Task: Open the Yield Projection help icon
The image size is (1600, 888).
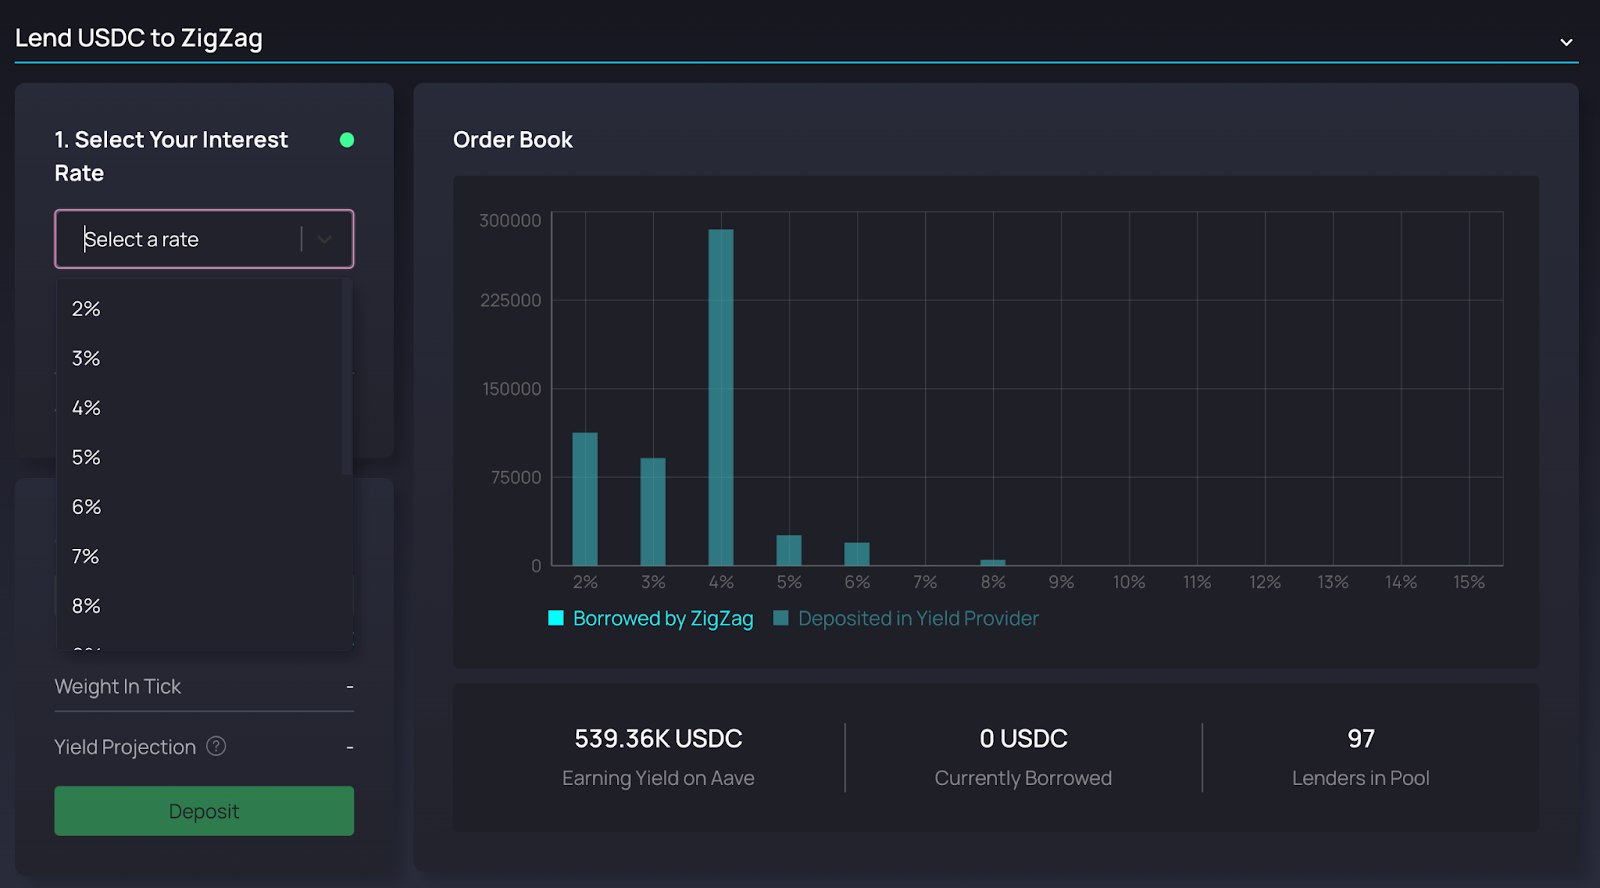Action: click(x=216, y=746)
